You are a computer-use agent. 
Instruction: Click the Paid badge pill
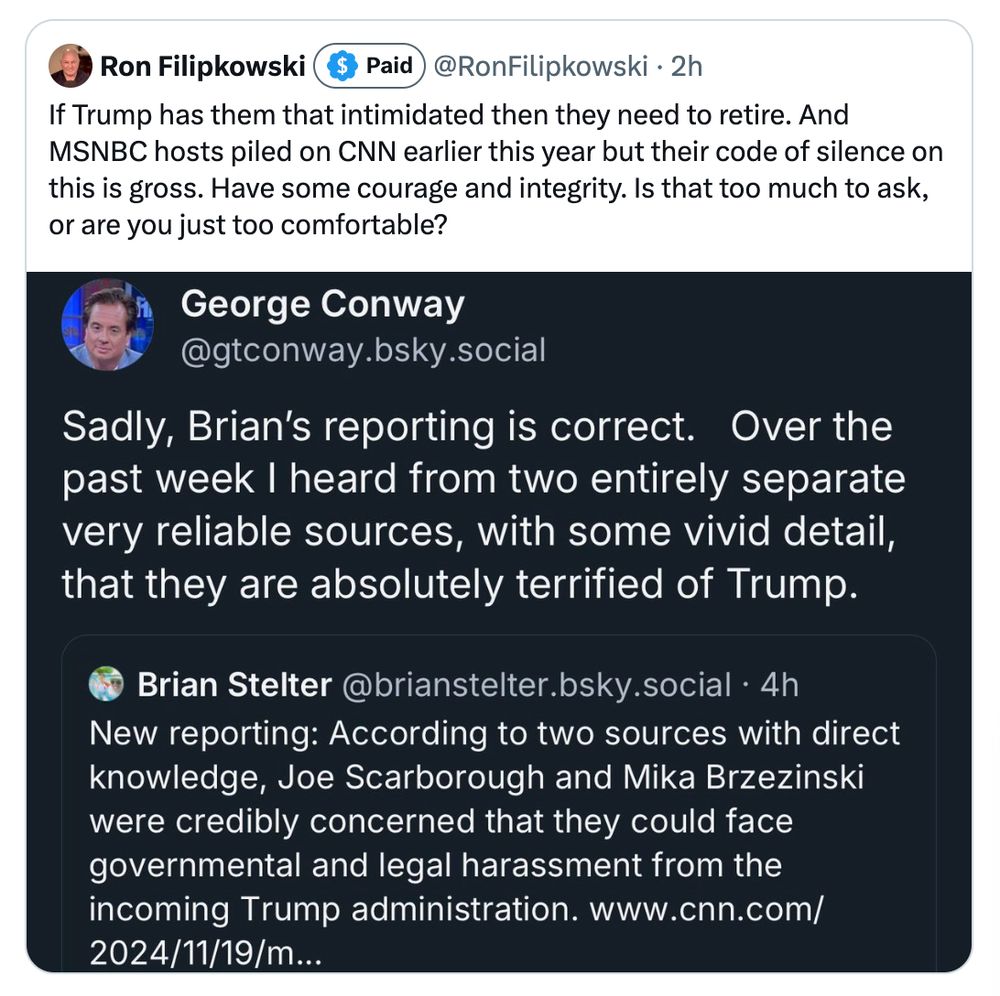click(369, 66)
